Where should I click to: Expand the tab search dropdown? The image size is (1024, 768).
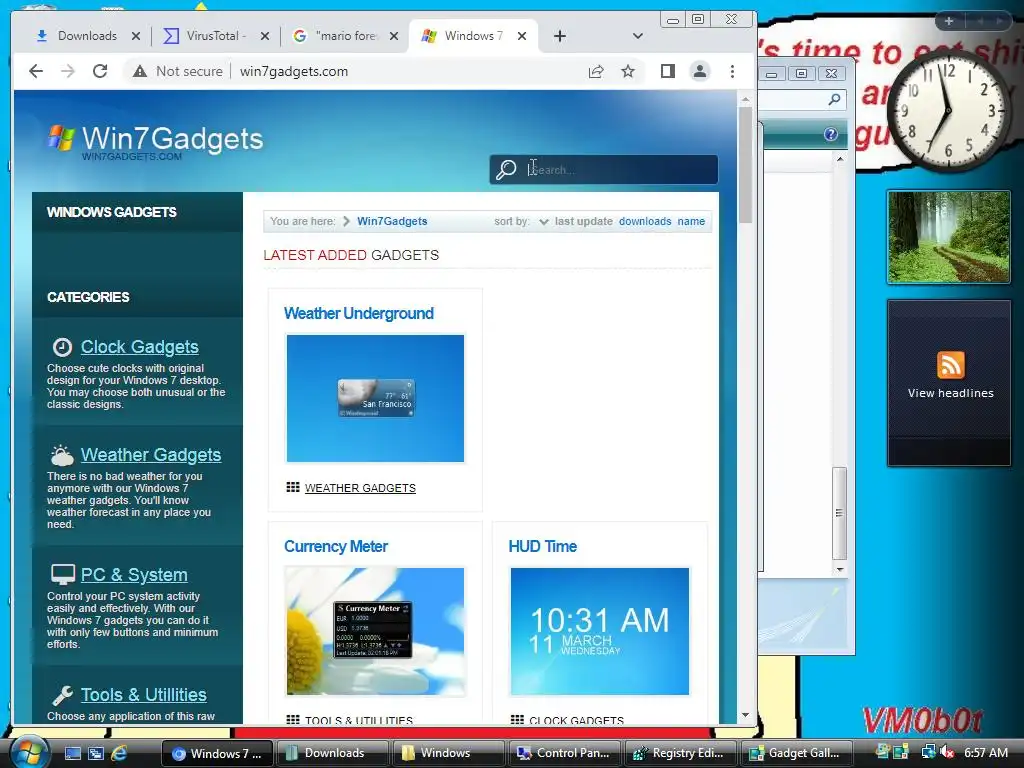637,36
